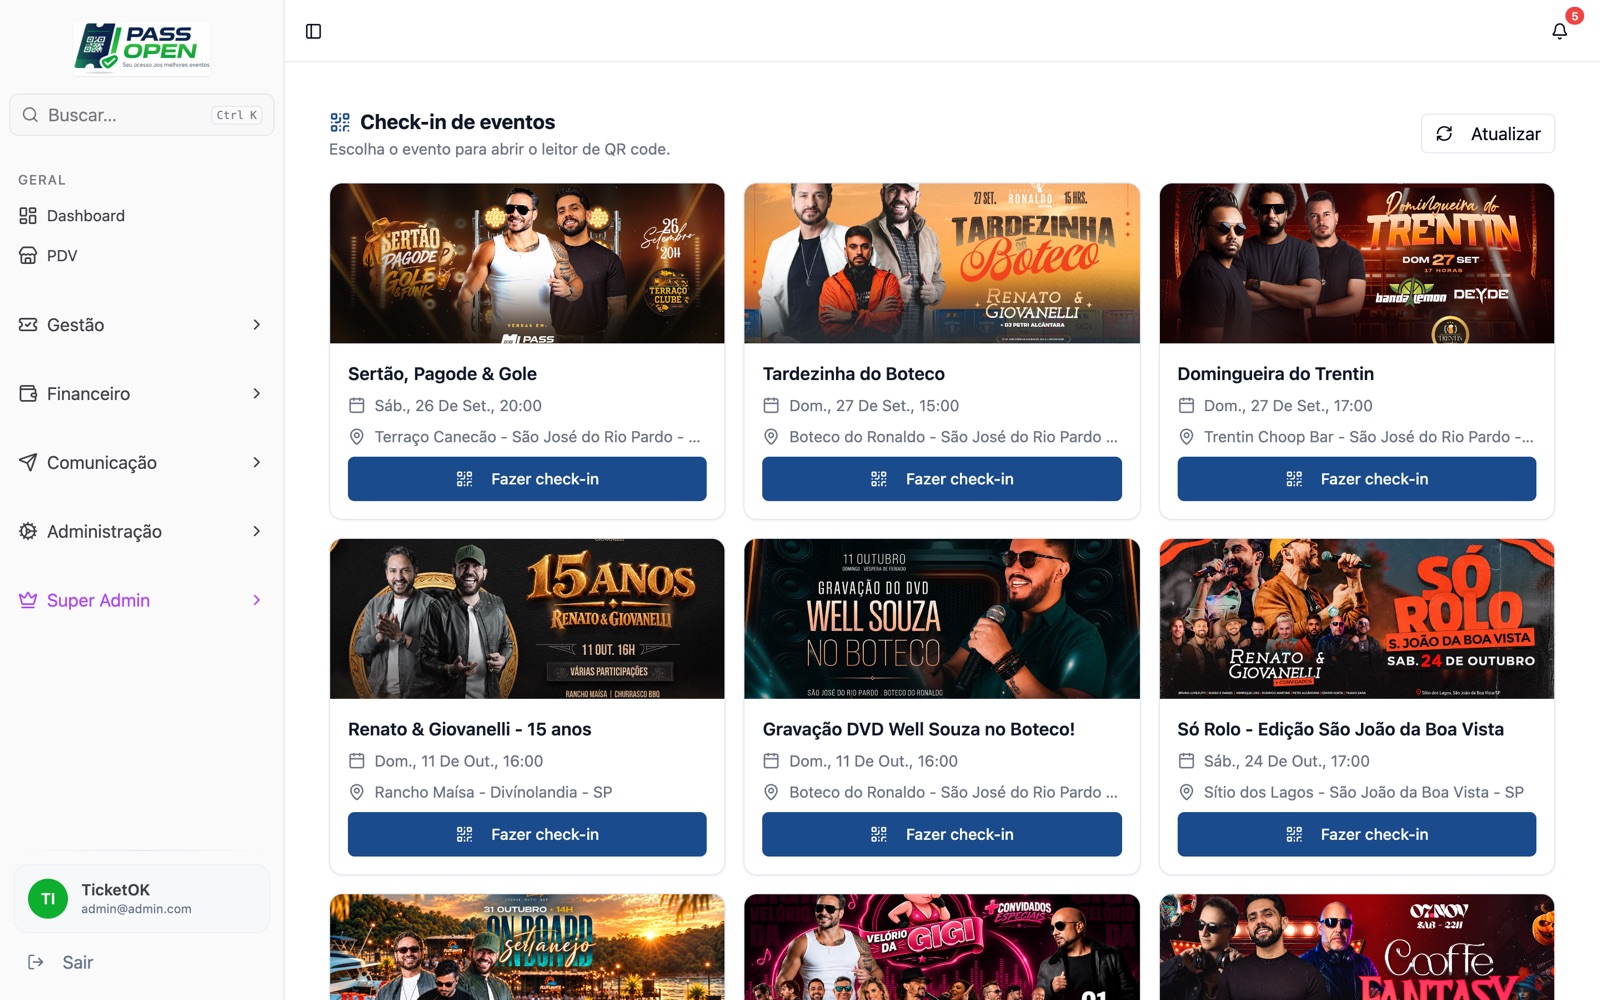Viewport: 1600px width, 1000px height.
Task: Open the Administração menu item
Action: 142,531
